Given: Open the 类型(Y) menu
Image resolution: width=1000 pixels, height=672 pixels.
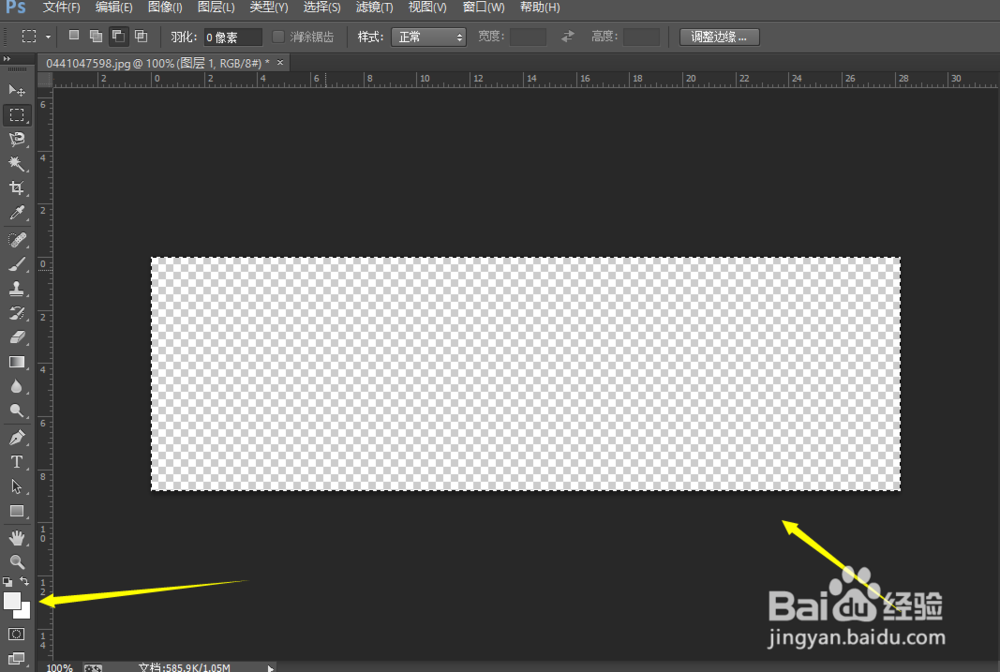Looking at the screenshot, I should tap(268, 8).
